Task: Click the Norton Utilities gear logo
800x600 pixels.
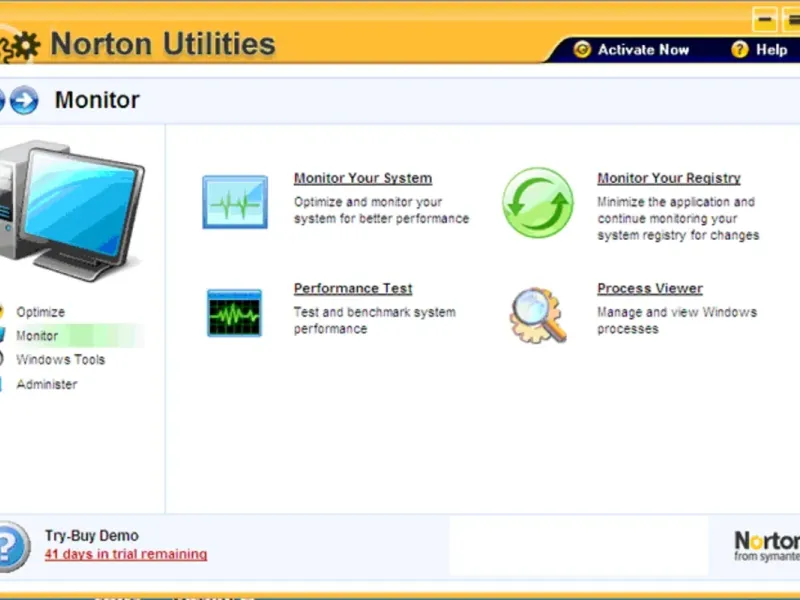Action: coord(20,46)
